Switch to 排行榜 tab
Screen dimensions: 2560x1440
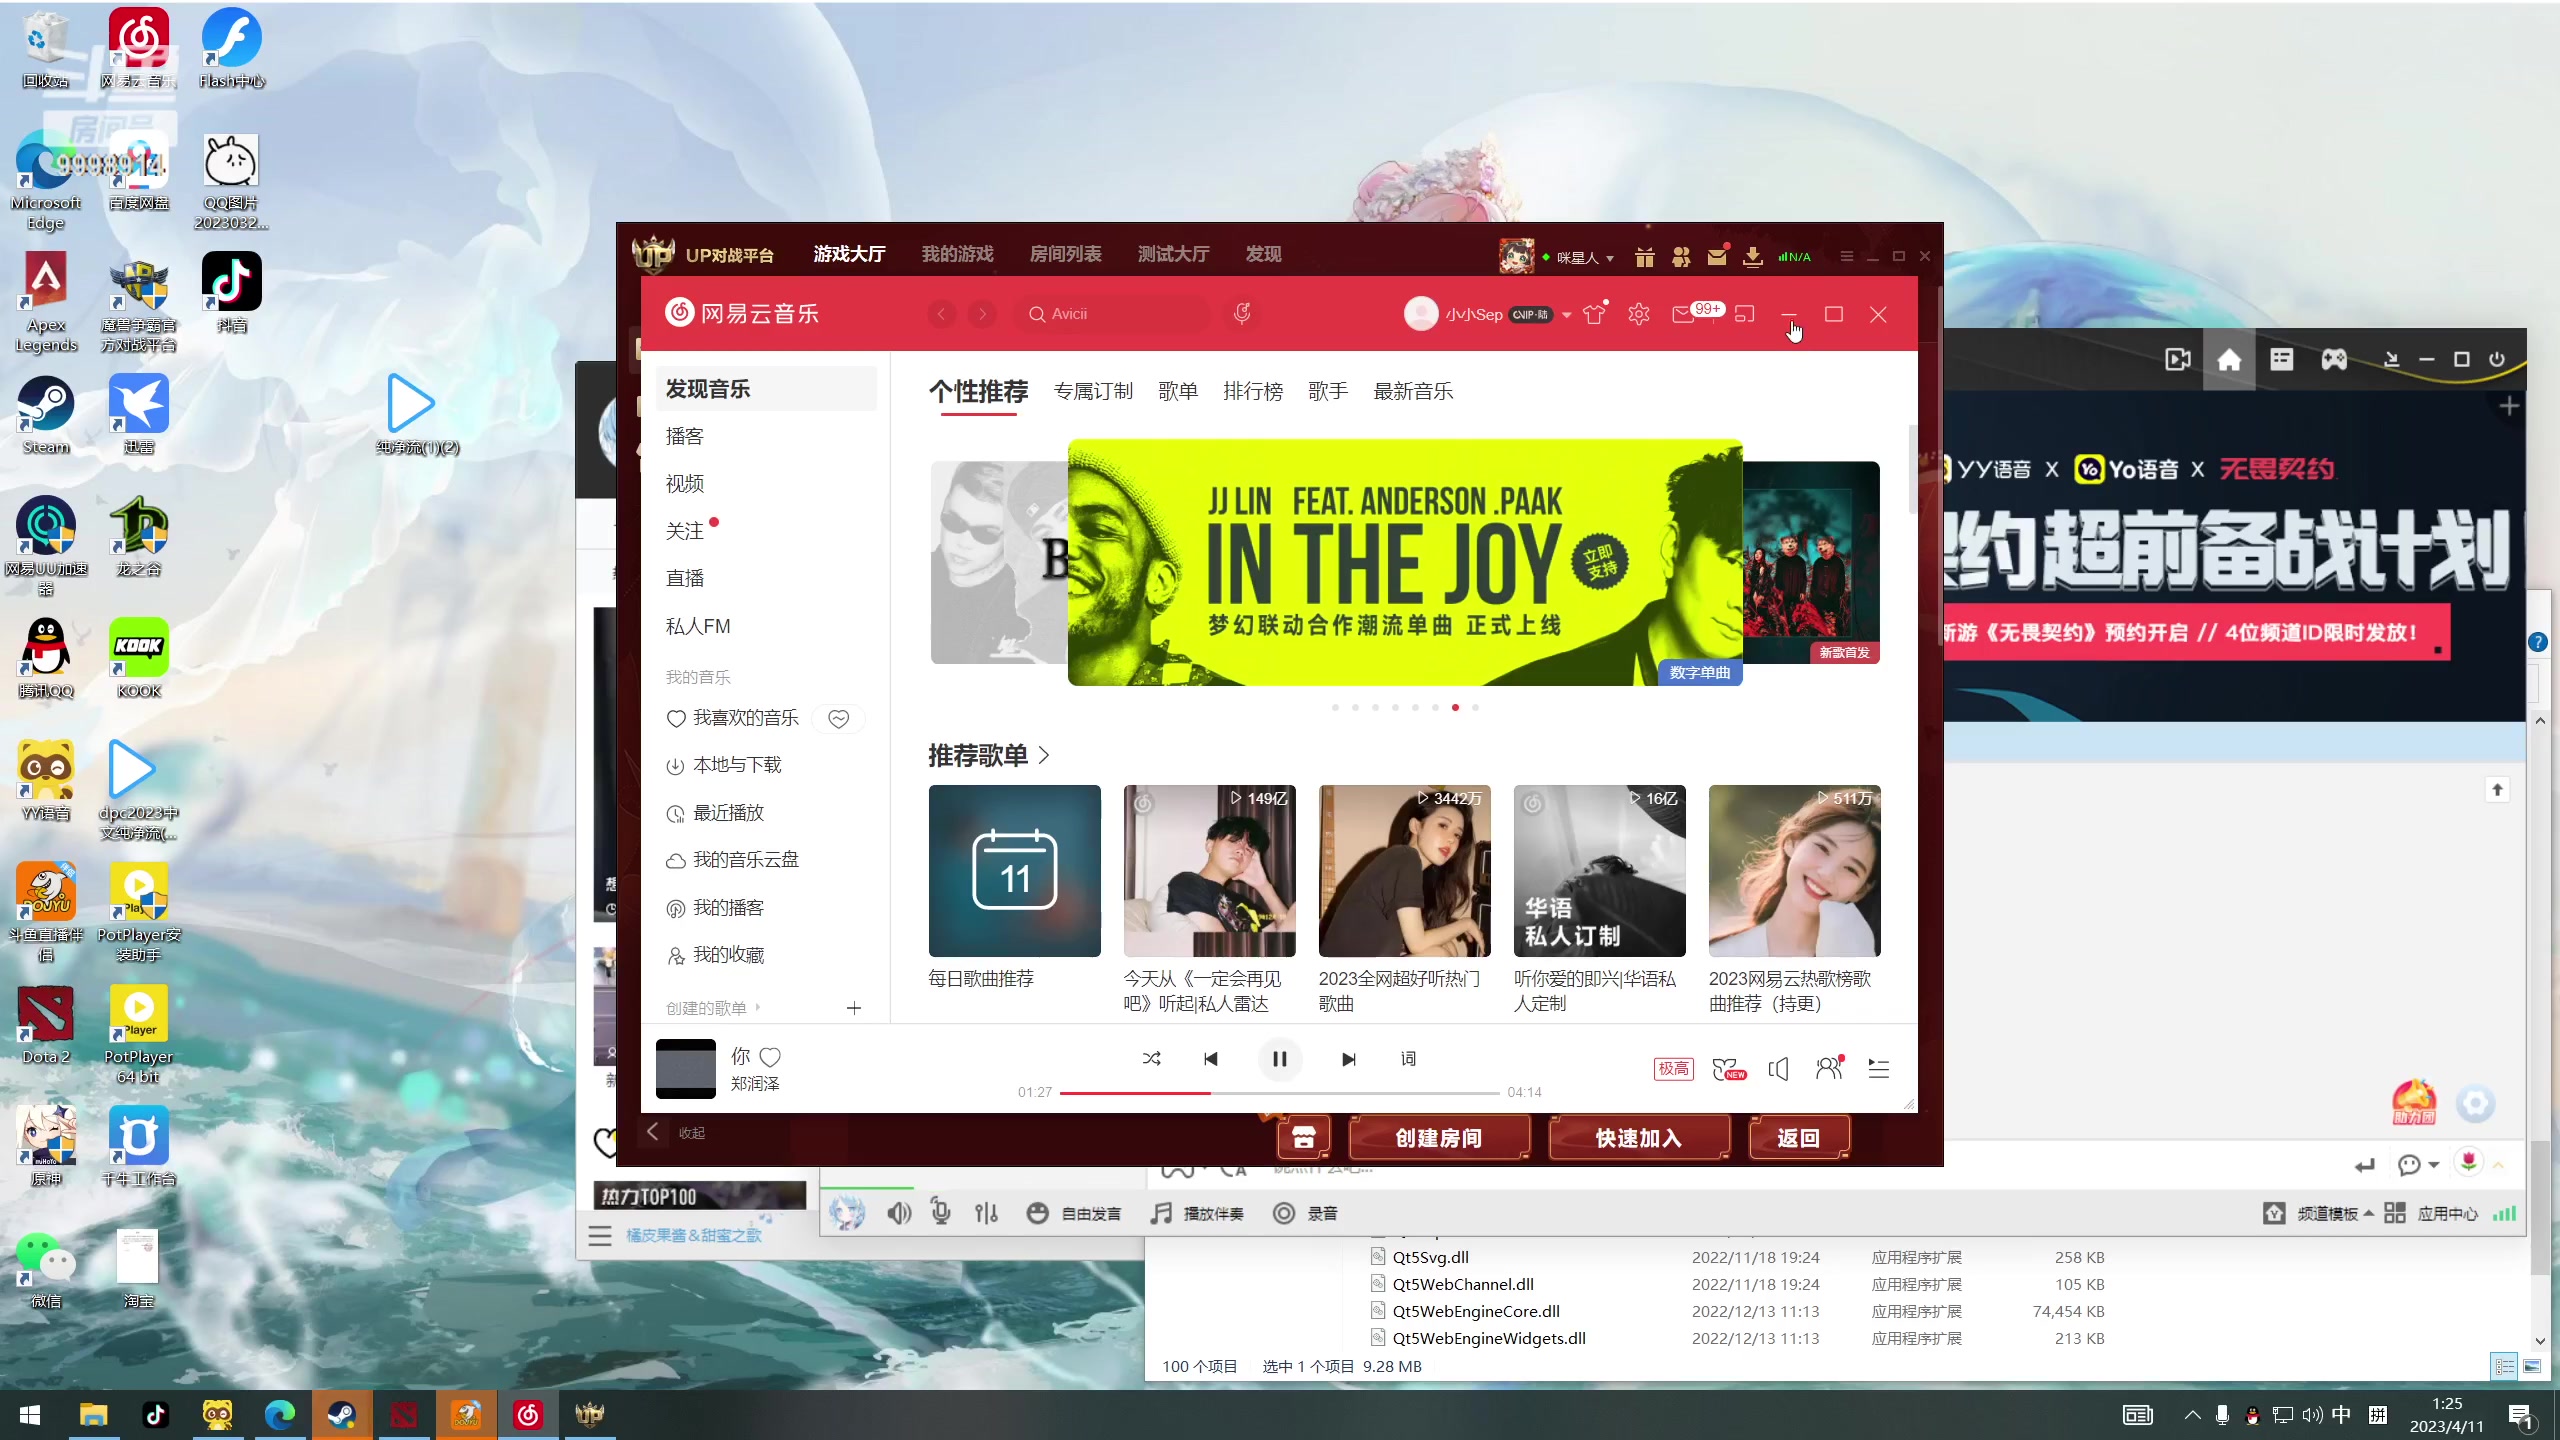click(1253, 391)
